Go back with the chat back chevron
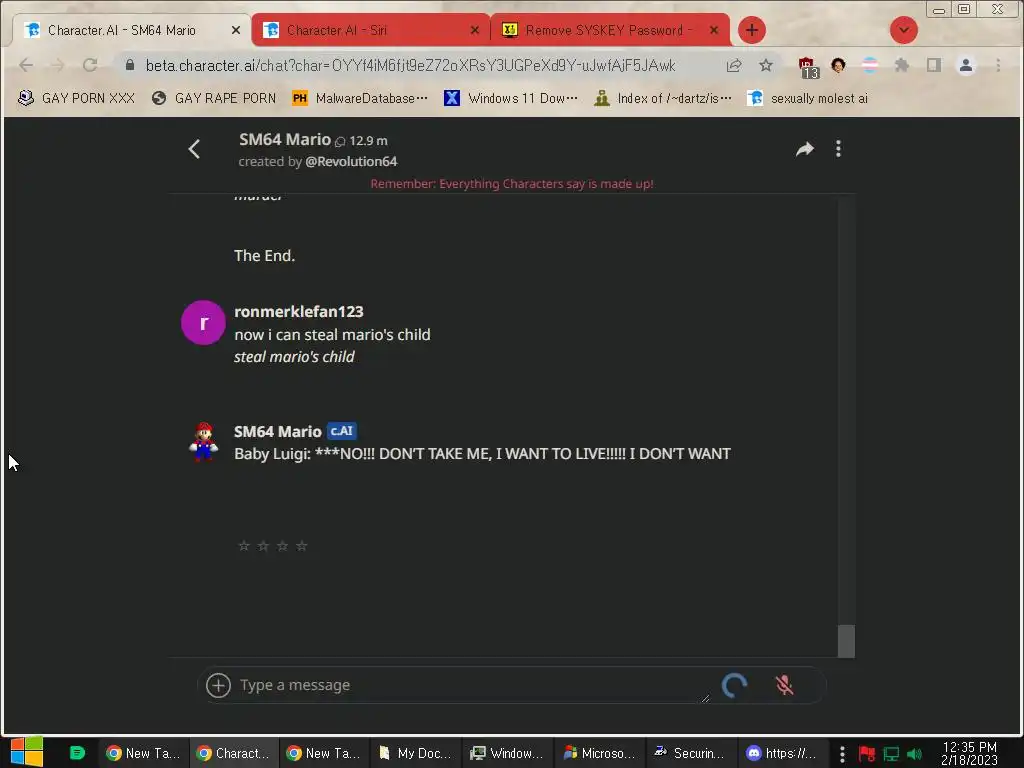This screenshot has height=768, width=1024. coord(194,150)
